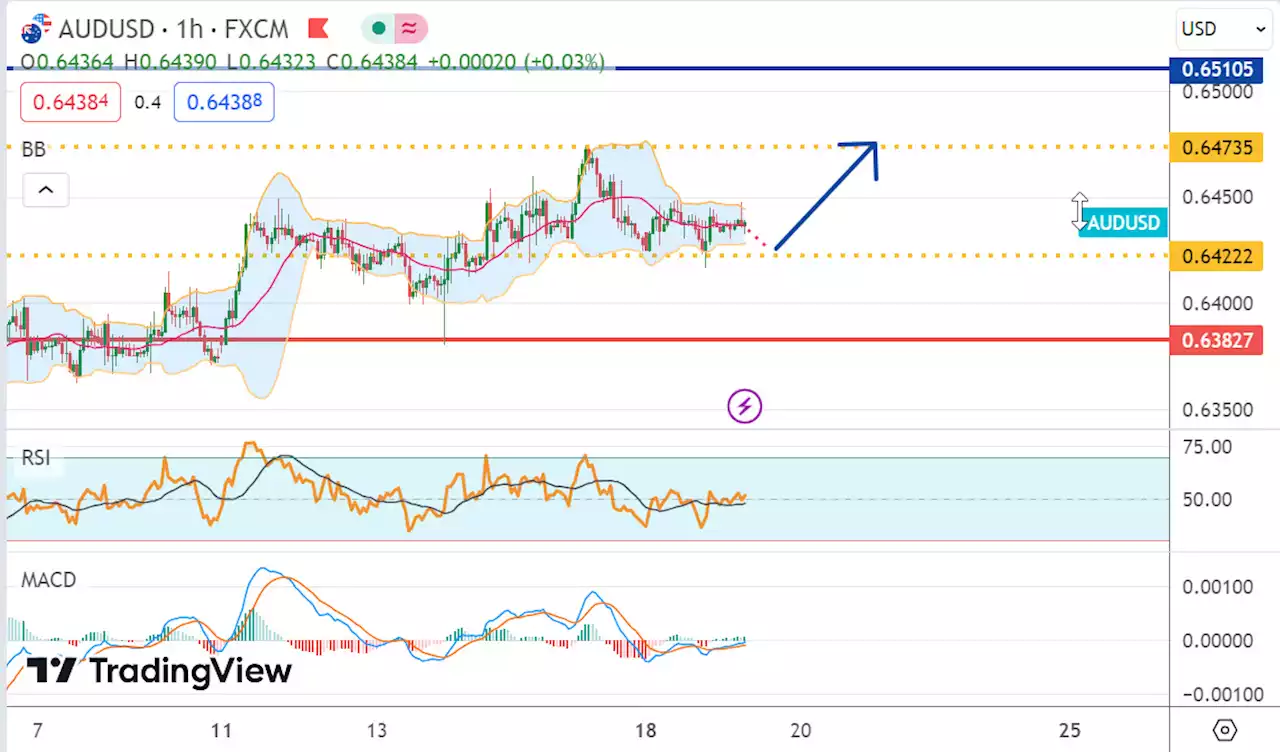Screen dimensions: 1280x752
Task: Click the yellow 0.64222 price label
Action: click(x=1217, y=256)
